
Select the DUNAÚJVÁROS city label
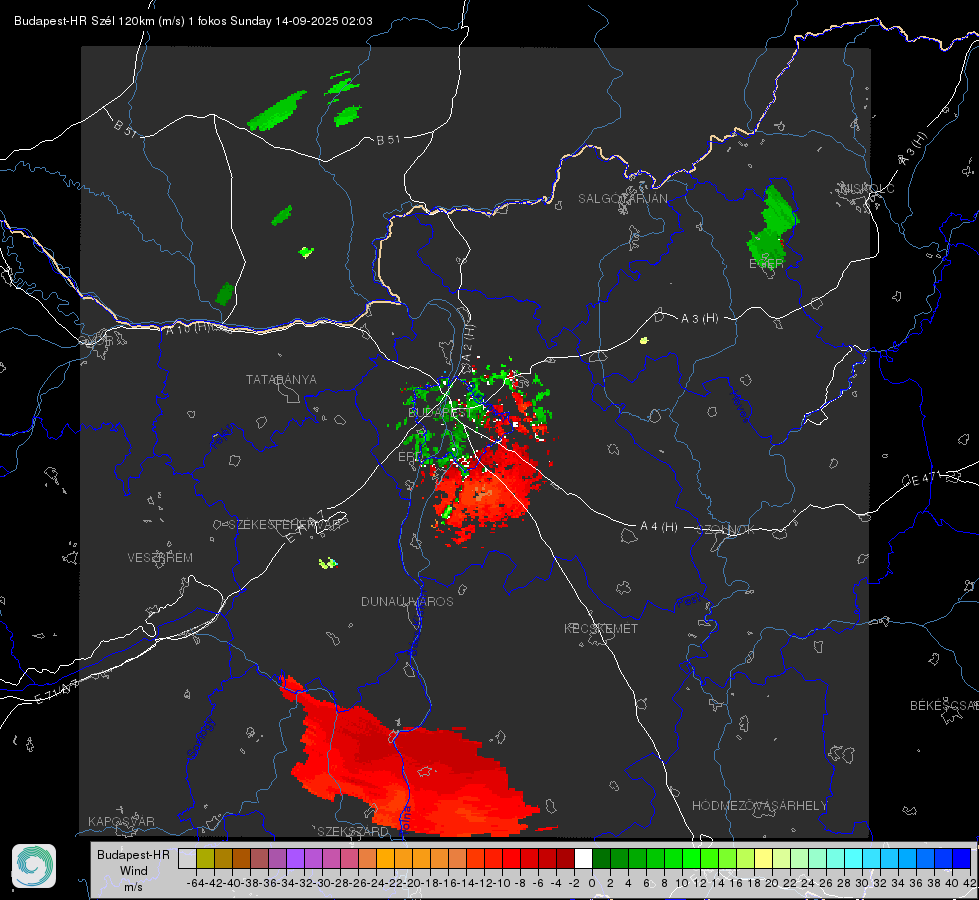click(x=407, y=601)
